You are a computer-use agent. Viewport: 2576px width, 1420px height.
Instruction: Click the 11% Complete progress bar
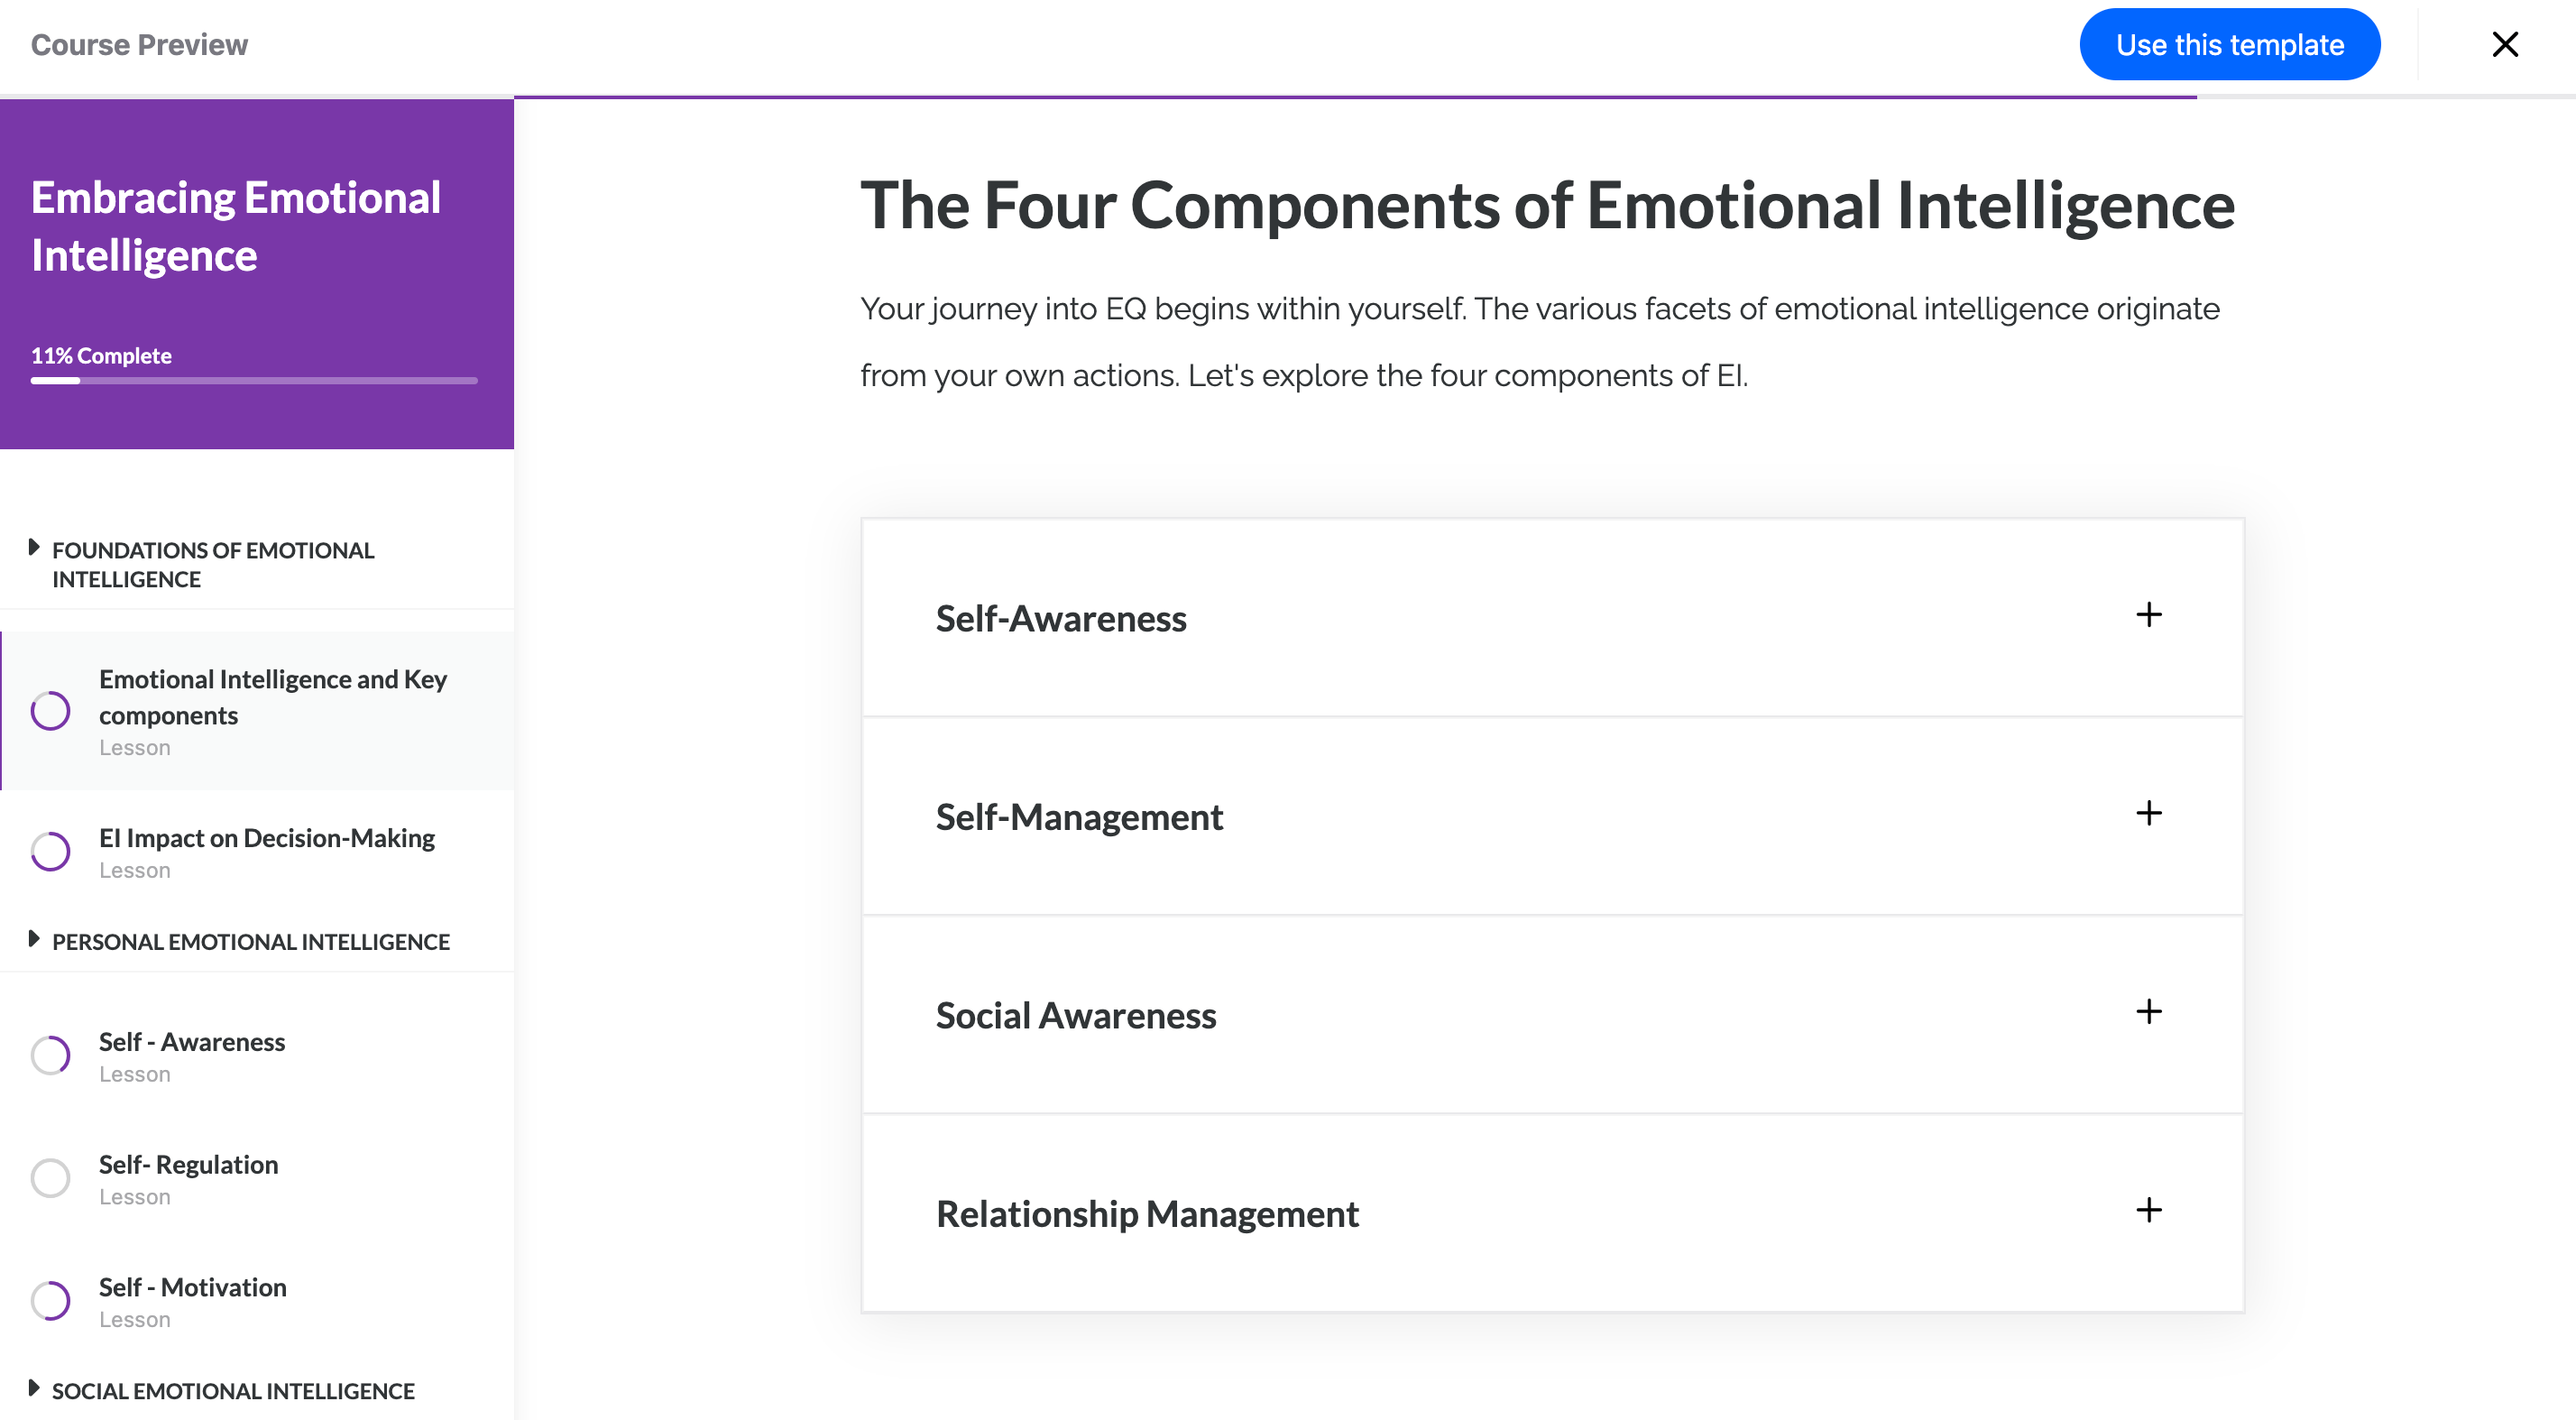[x=254, y=381]
